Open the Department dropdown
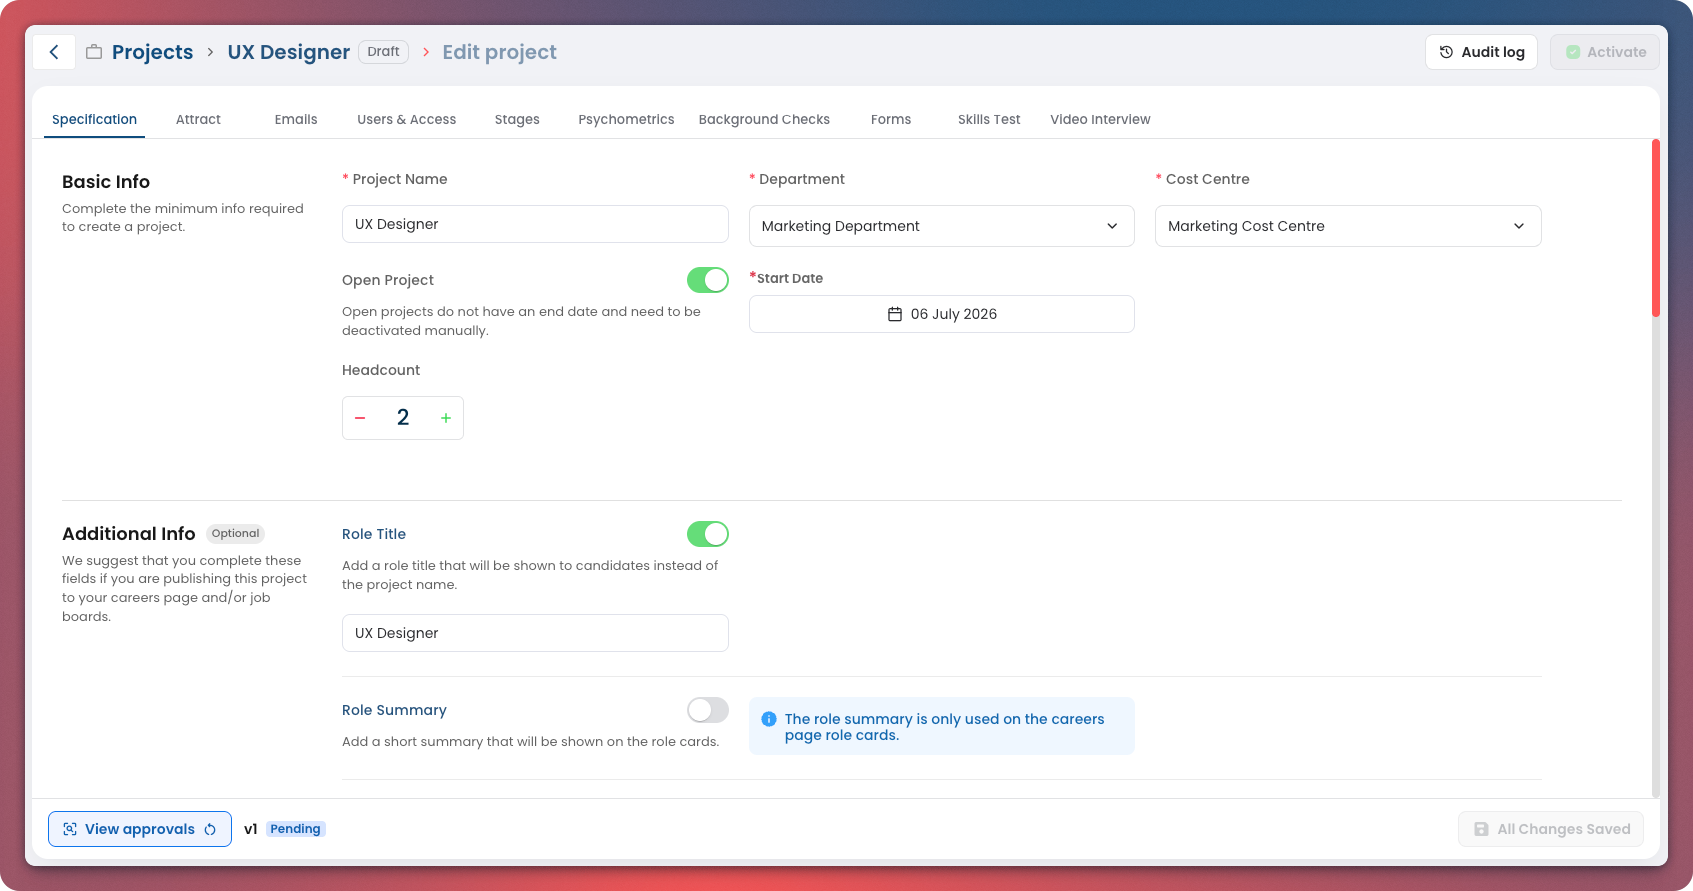This screenshot has height=891, width=1693. (x=942, y=226)
